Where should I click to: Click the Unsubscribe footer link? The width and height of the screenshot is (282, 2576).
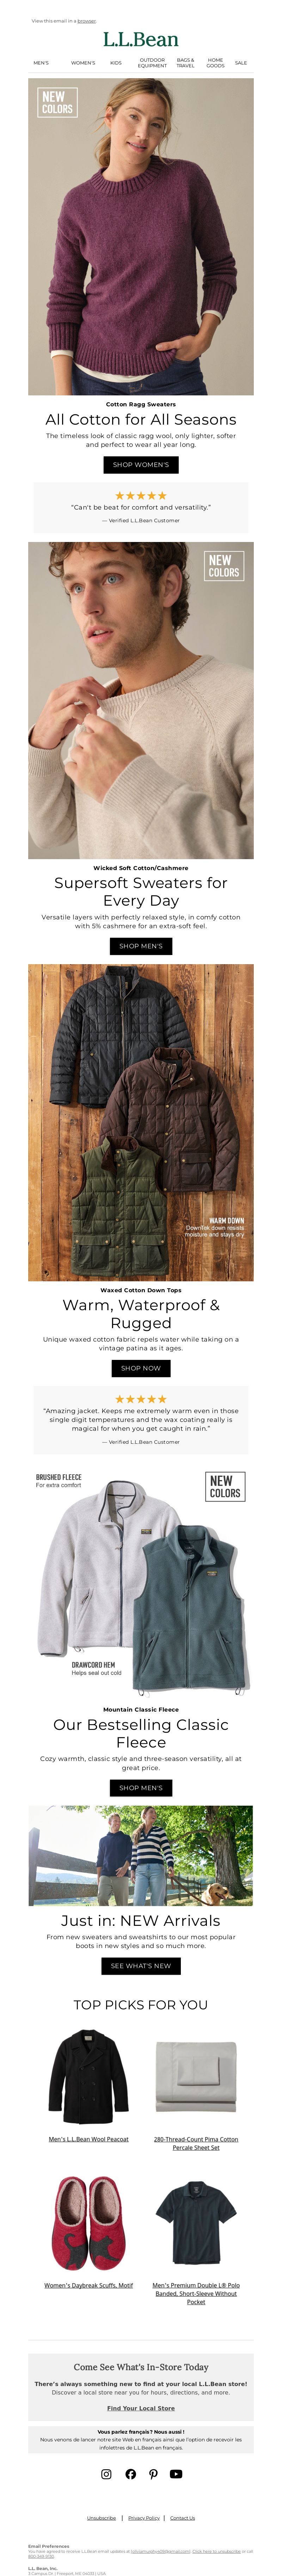click(x=101, y=2518)
